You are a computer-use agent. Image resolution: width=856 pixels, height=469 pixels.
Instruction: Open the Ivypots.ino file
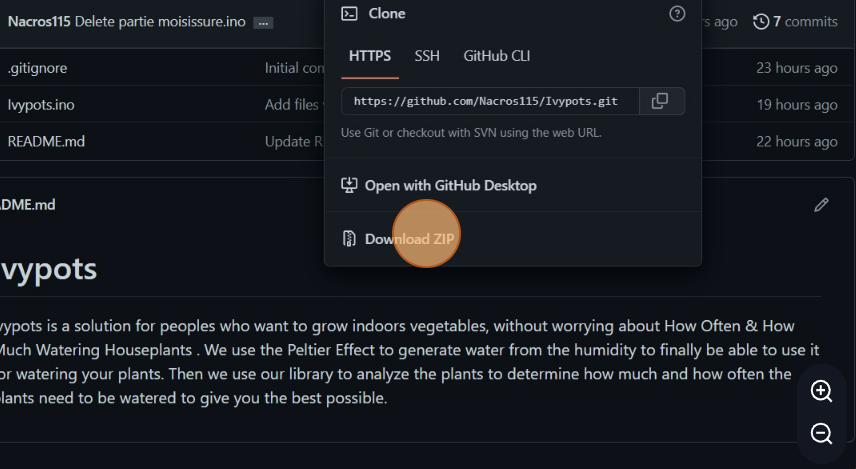point(41,105)
